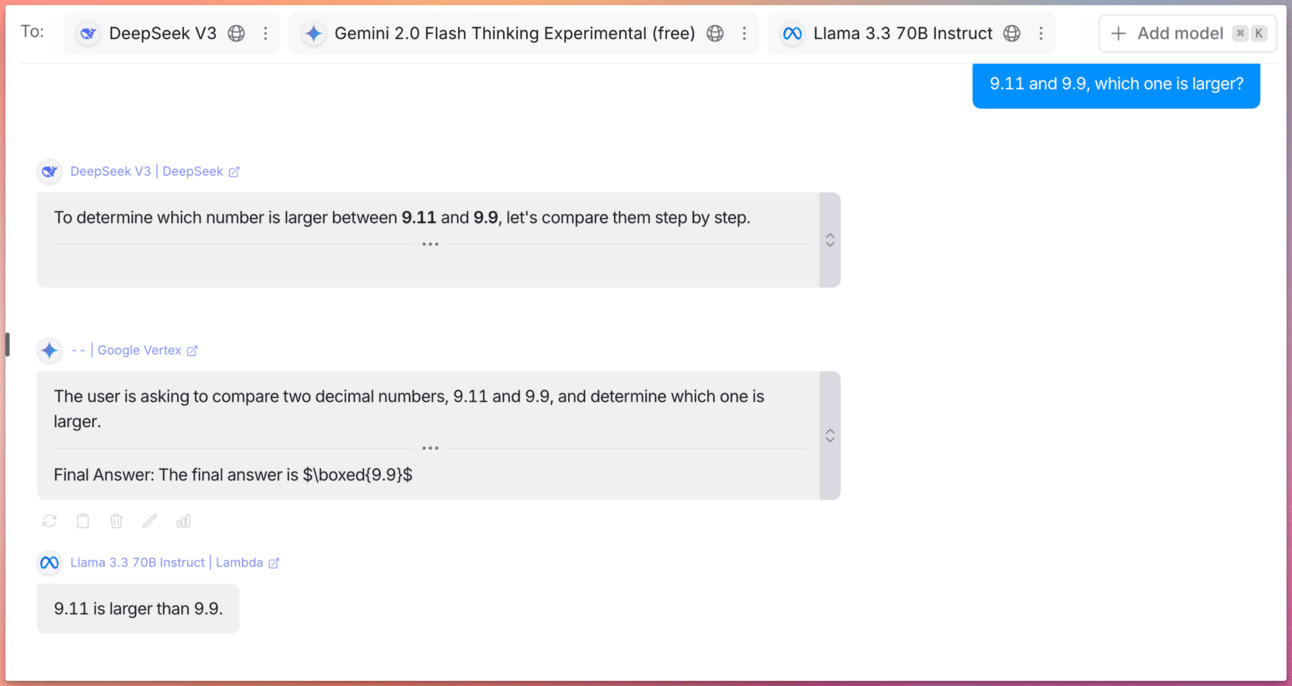Select the Llama 3.3 70B Instruct chip
Viewport: 1292px width, 686px height.
coord(911,33)
